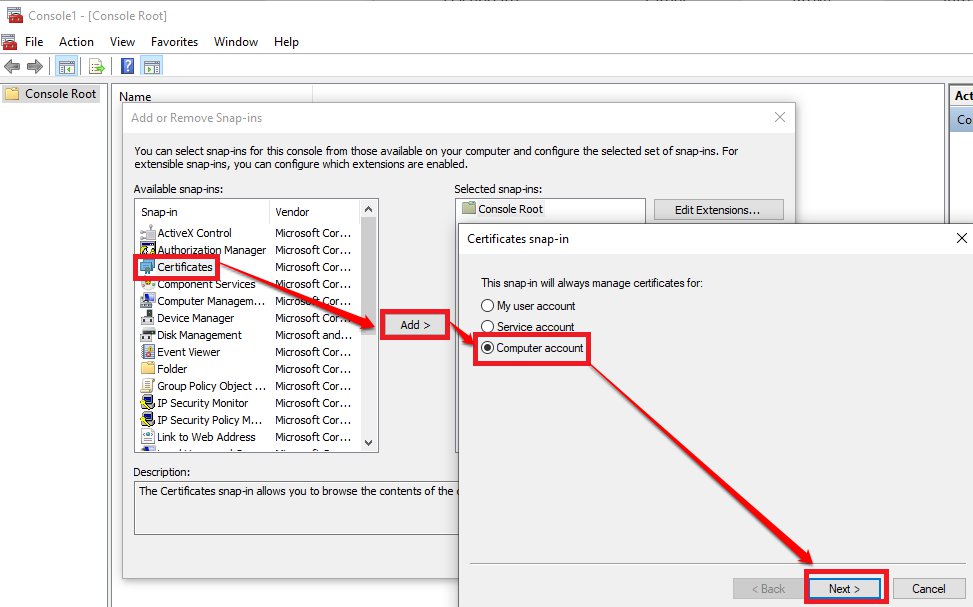This screenshot has width=973, height=607.
Task: Choose the Service account option
Action: [x=488, y=327]
